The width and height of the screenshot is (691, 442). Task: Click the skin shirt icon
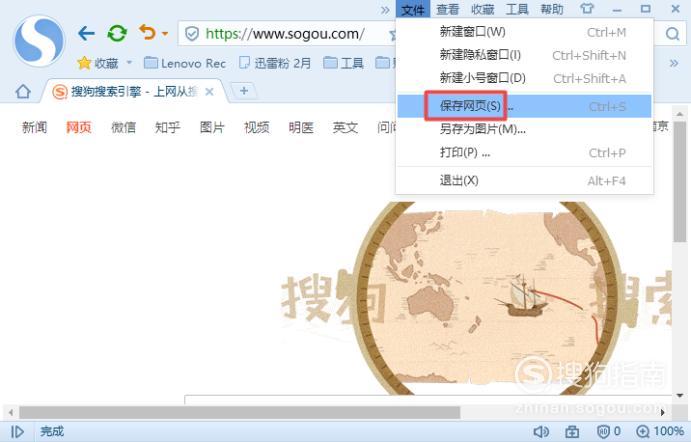tap(587, 9)
